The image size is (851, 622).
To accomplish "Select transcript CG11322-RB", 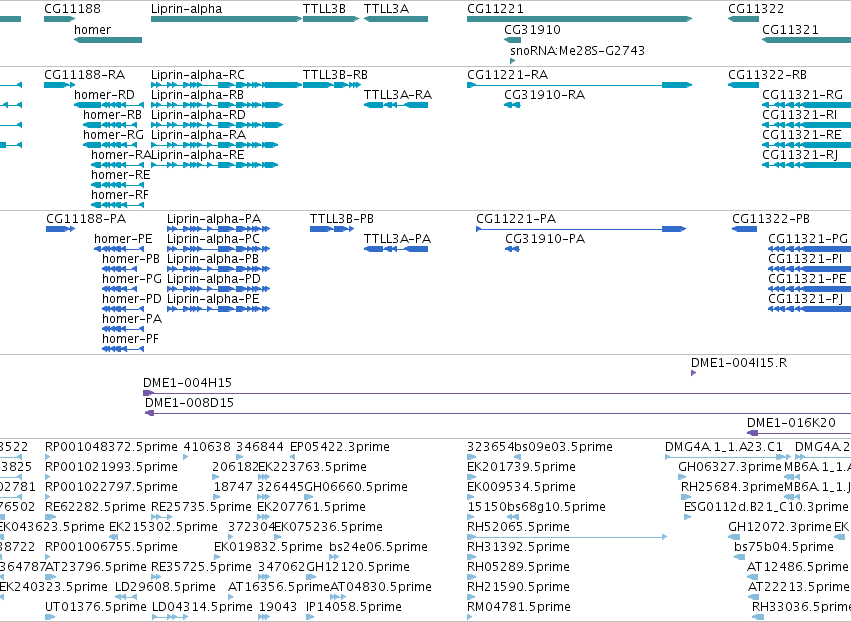I will (767, 75).
